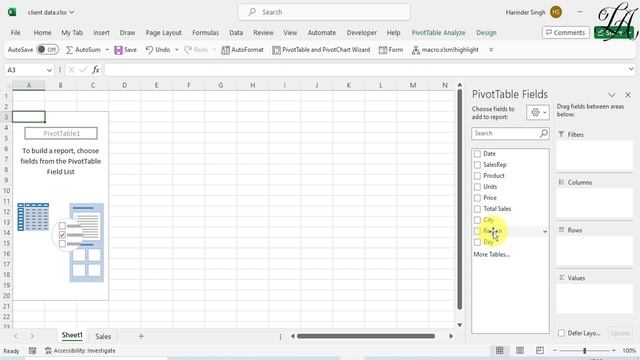Go to next sheet arrow

[31, 336]
